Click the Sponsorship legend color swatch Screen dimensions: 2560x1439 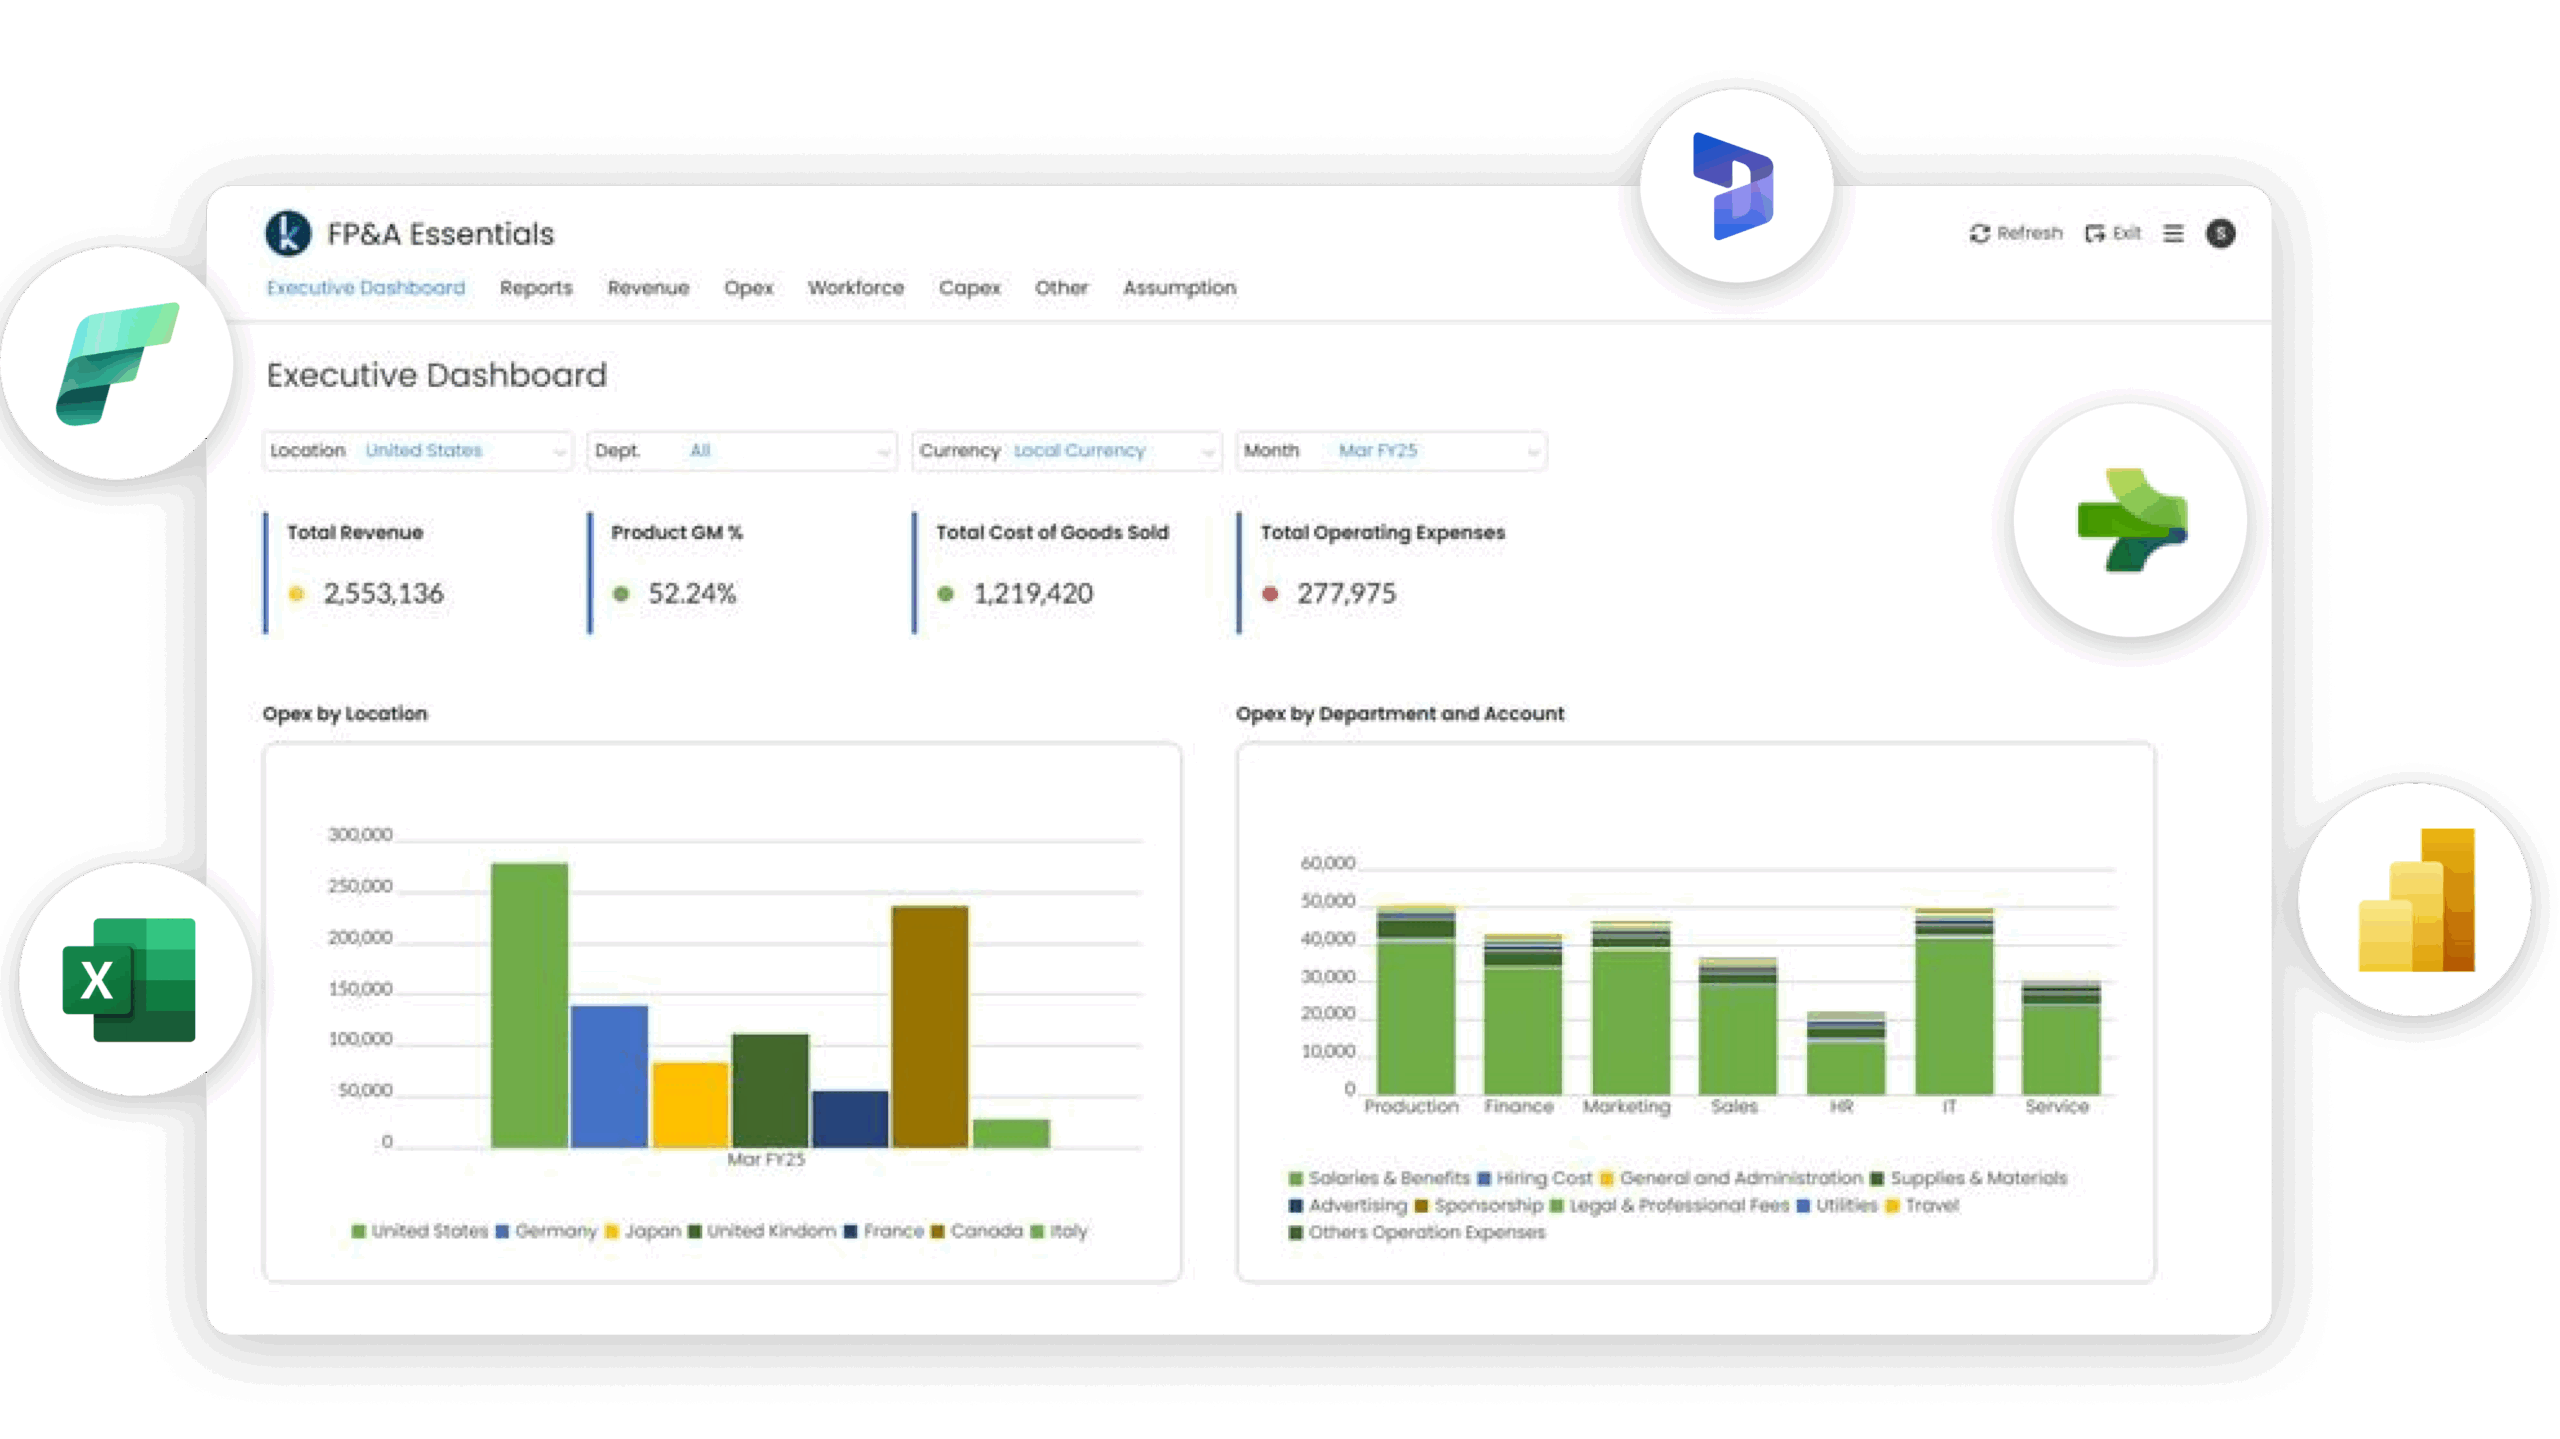[1421, 1206]
